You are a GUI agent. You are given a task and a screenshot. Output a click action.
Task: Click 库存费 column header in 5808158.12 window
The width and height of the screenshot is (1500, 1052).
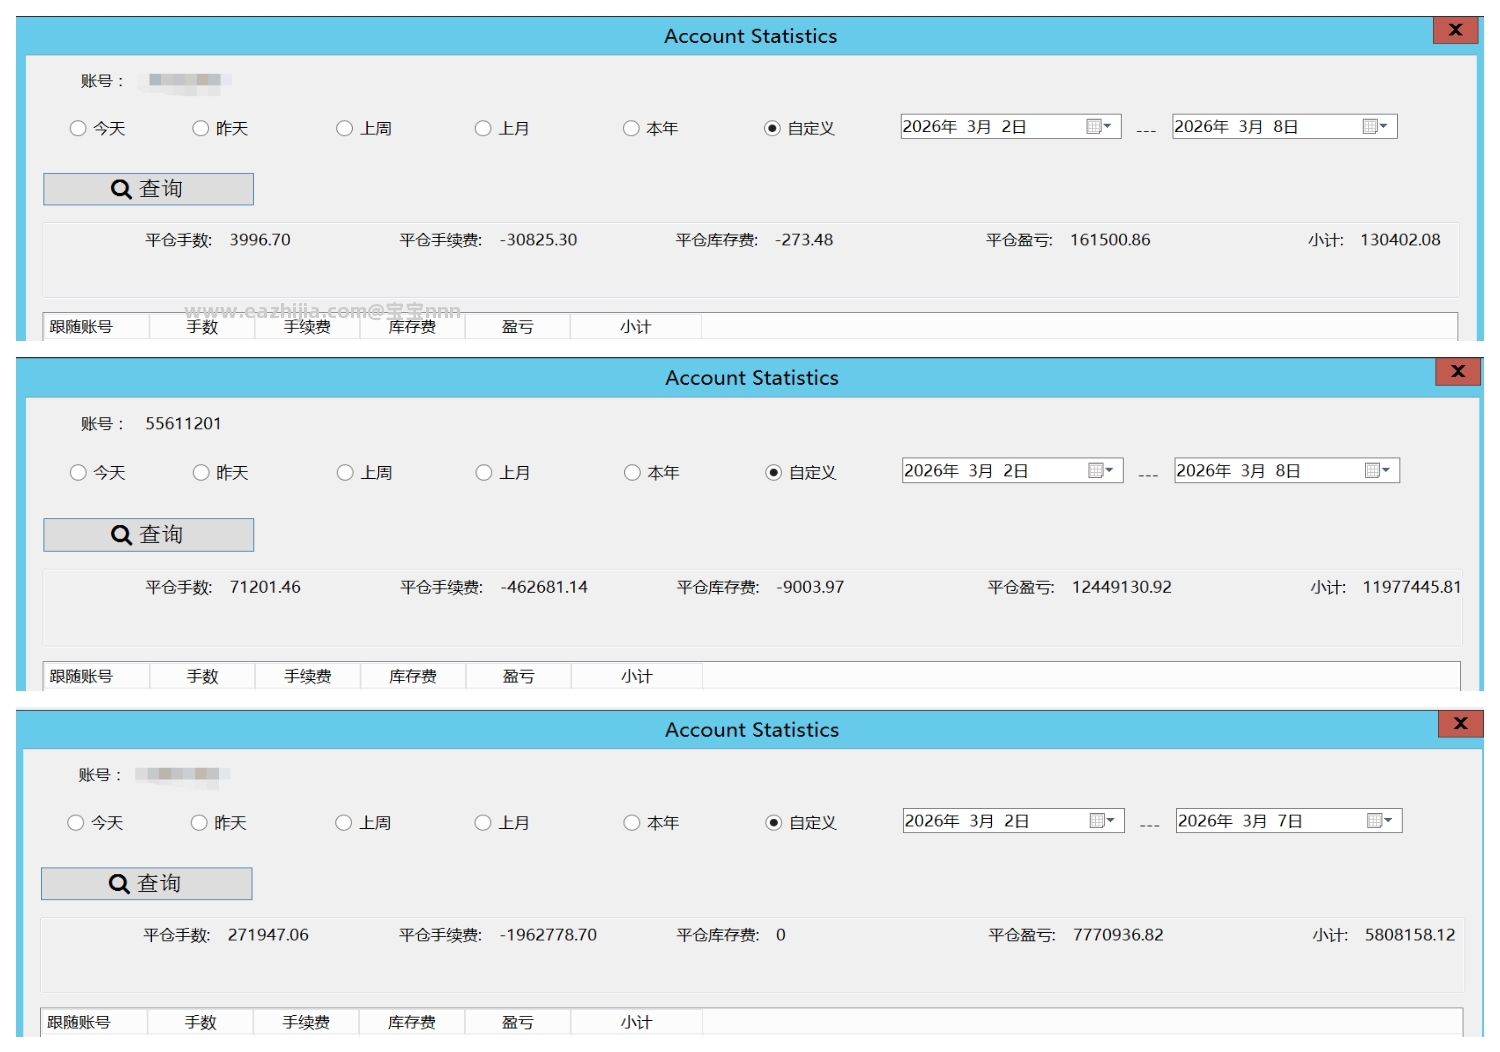pyautogui.click(x=412, y=1022)
